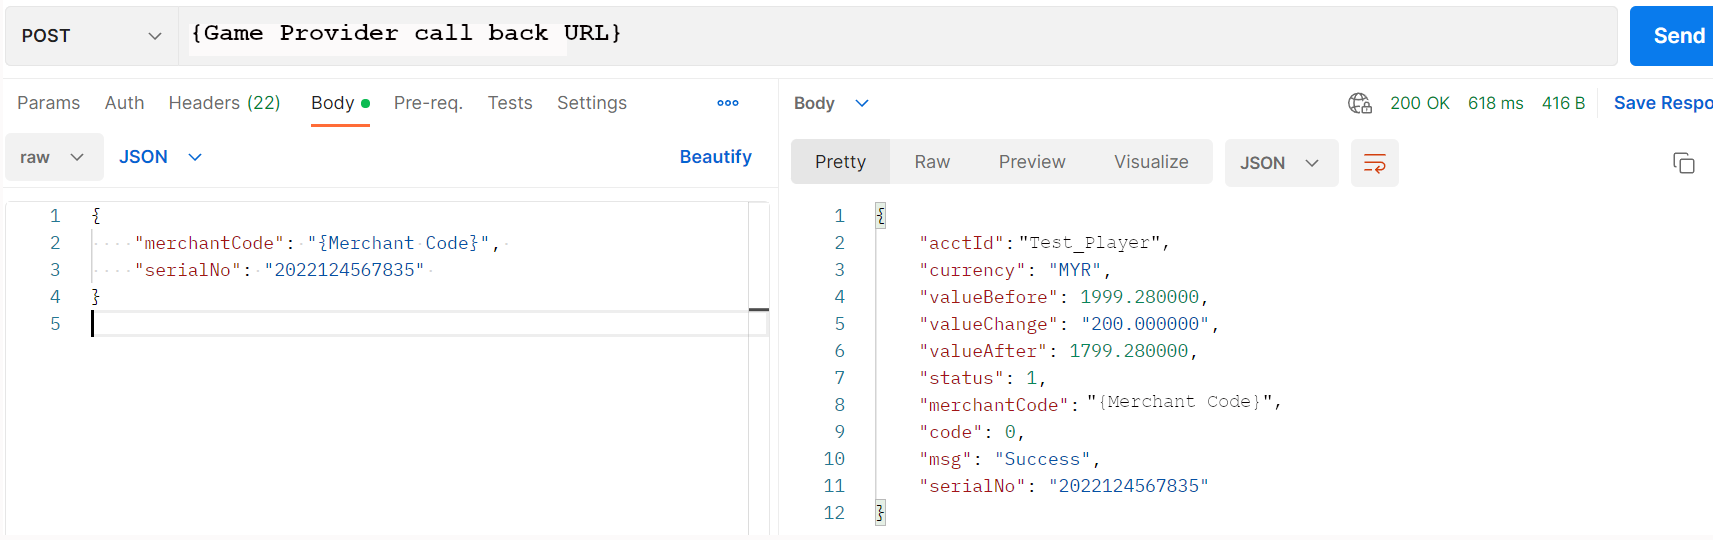This screenshot has width=1713, height=540.
Task: Toggle word wrap icon in response
Action: pyautogui.click(x=1374, y=163)
